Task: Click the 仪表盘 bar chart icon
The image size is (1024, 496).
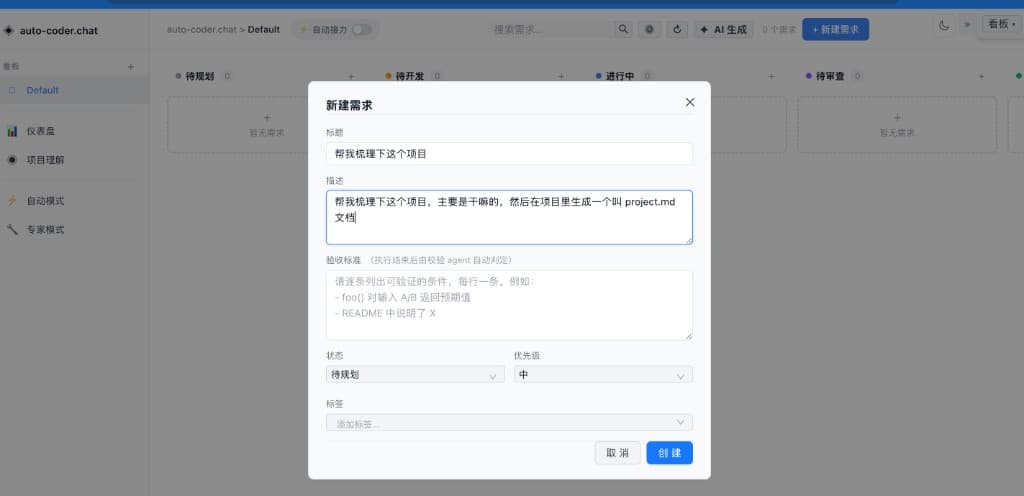Action: click(12, 131)
